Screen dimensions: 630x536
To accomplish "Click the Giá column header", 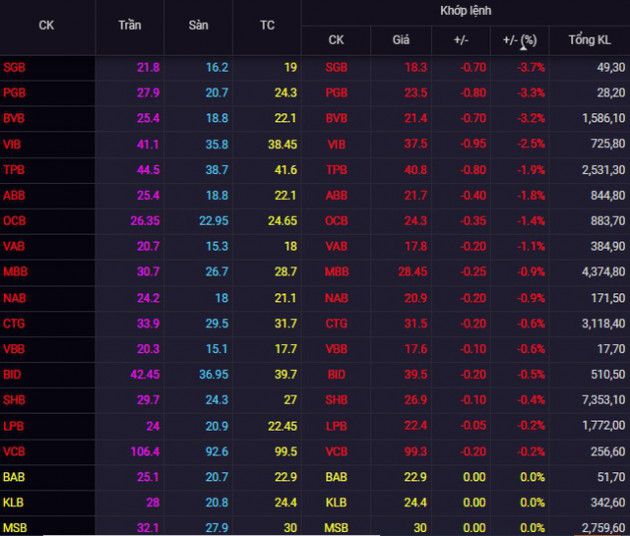I will tap(401, 40).
